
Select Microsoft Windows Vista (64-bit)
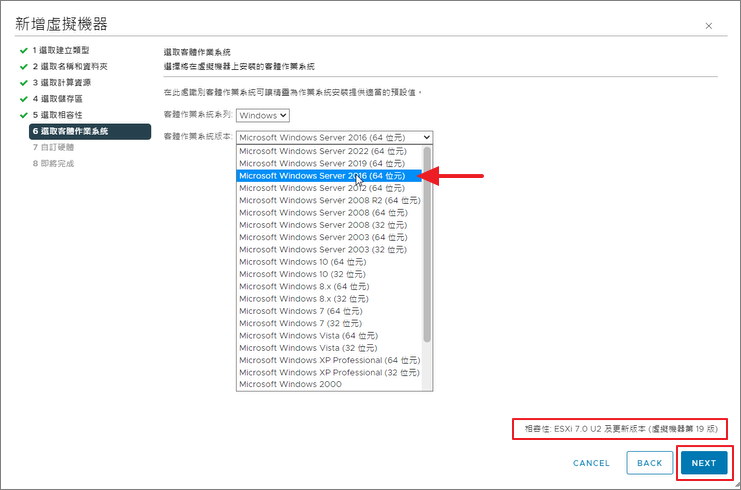click(x=329, y=335)
